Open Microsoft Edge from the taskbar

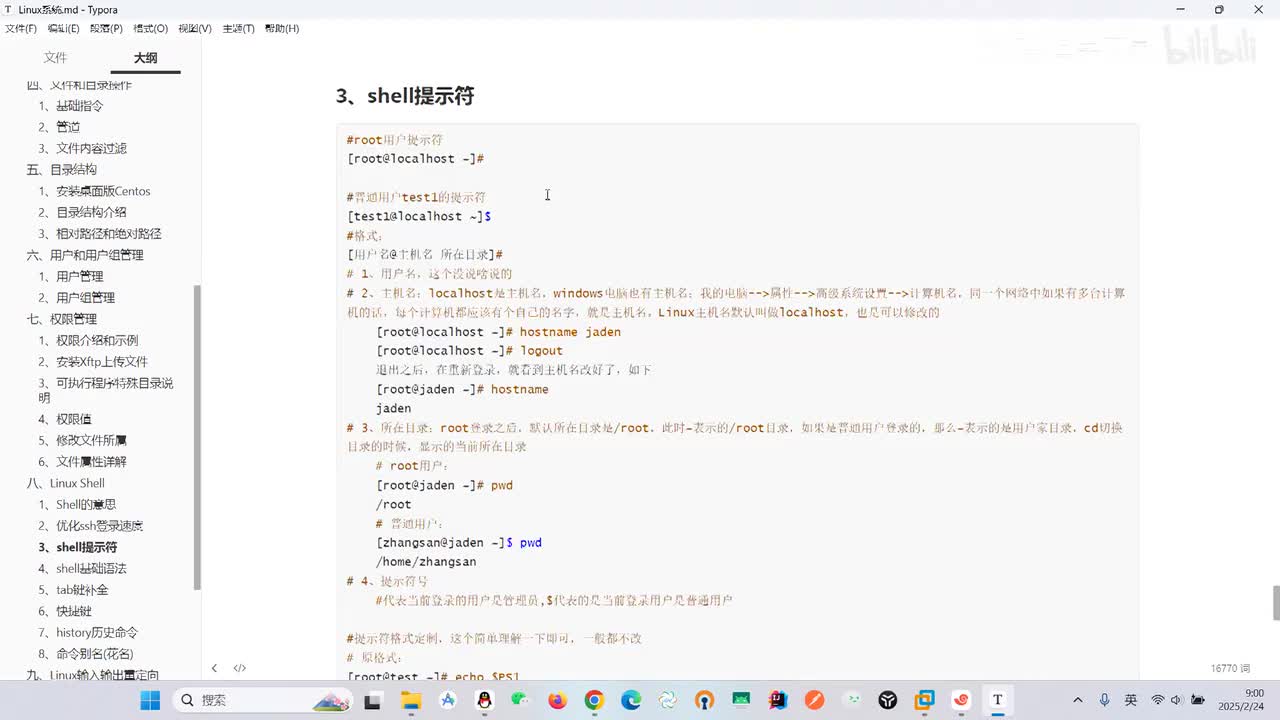point(631,700)
